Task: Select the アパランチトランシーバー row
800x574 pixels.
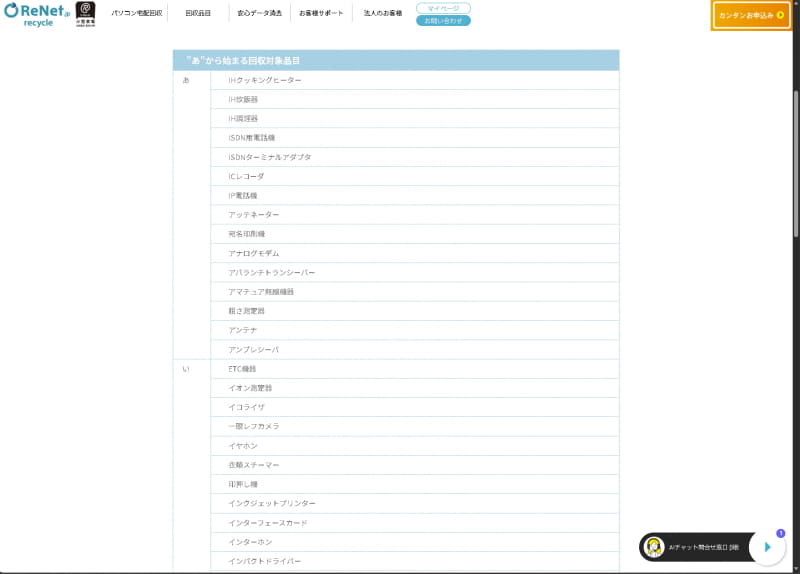Action: click(x=415, y=272)
